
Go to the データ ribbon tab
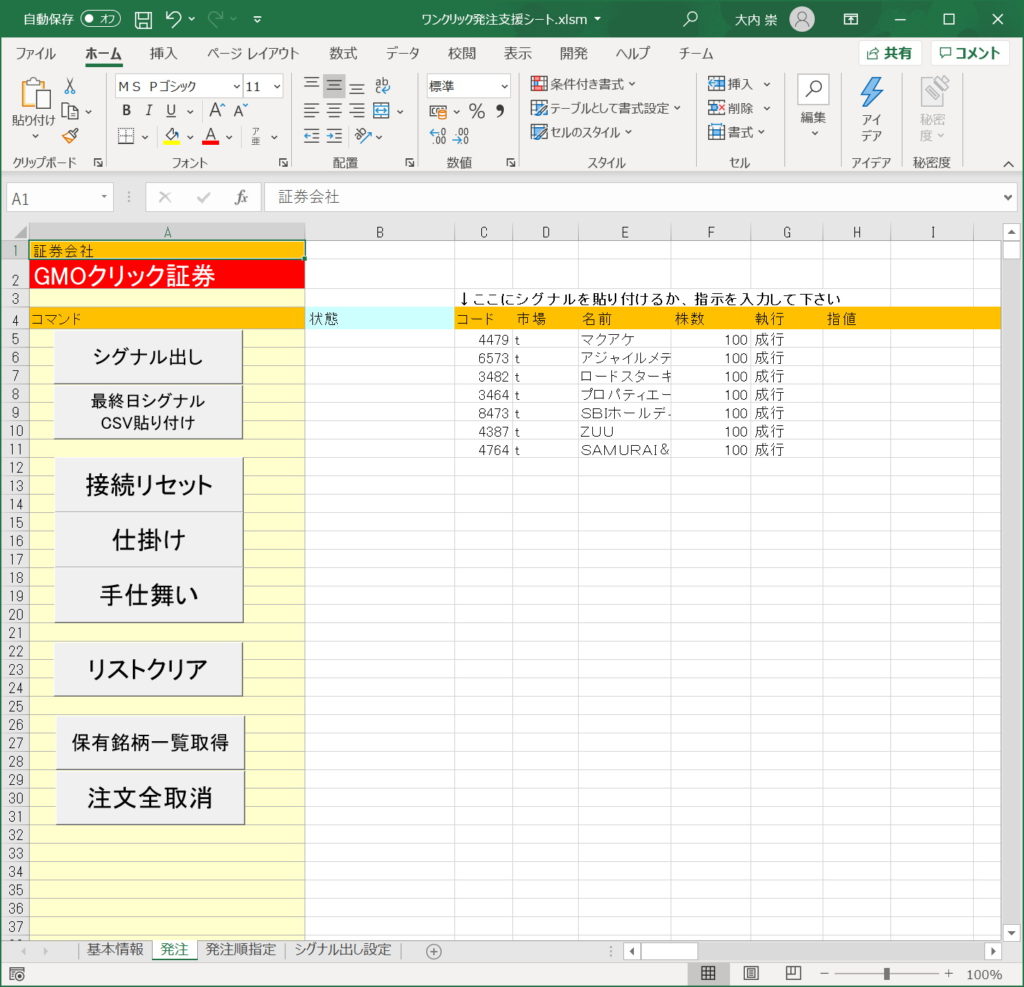(402, 54)
